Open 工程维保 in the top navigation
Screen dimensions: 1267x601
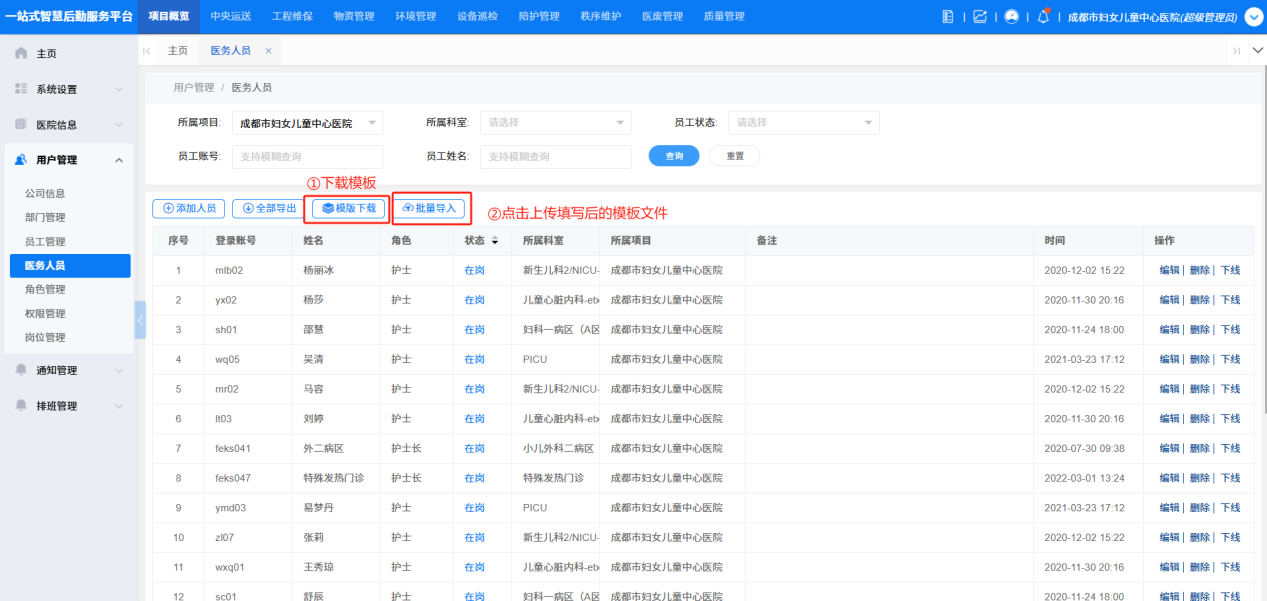tap(292, 16)
